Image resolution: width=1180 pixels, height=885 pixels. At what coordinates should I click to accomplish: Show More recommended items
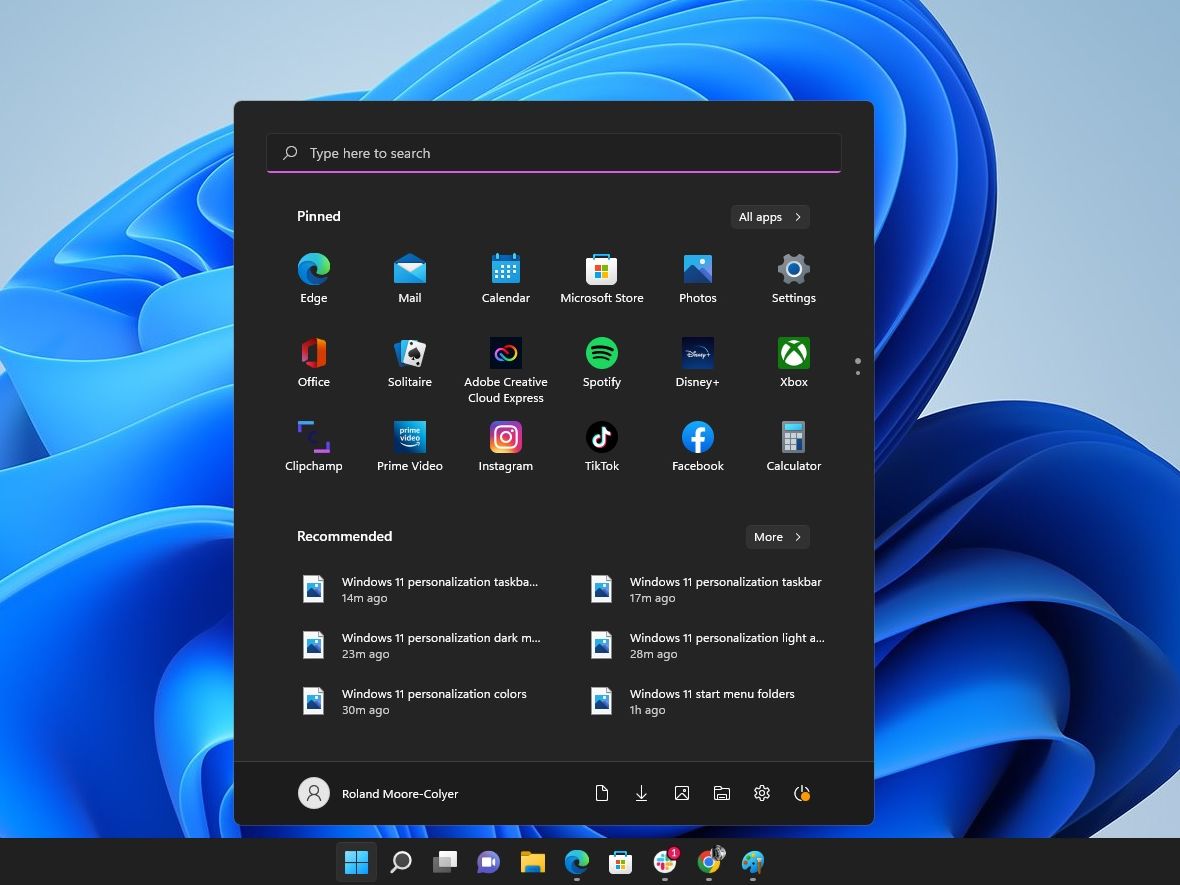pos(777,536)
